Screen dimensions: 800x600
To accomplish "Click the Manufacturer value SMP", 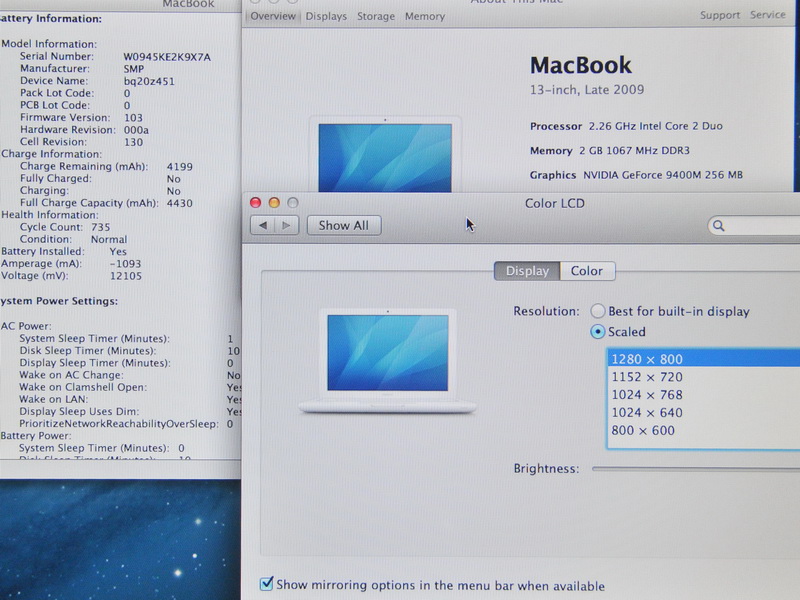I will (134, 69).
